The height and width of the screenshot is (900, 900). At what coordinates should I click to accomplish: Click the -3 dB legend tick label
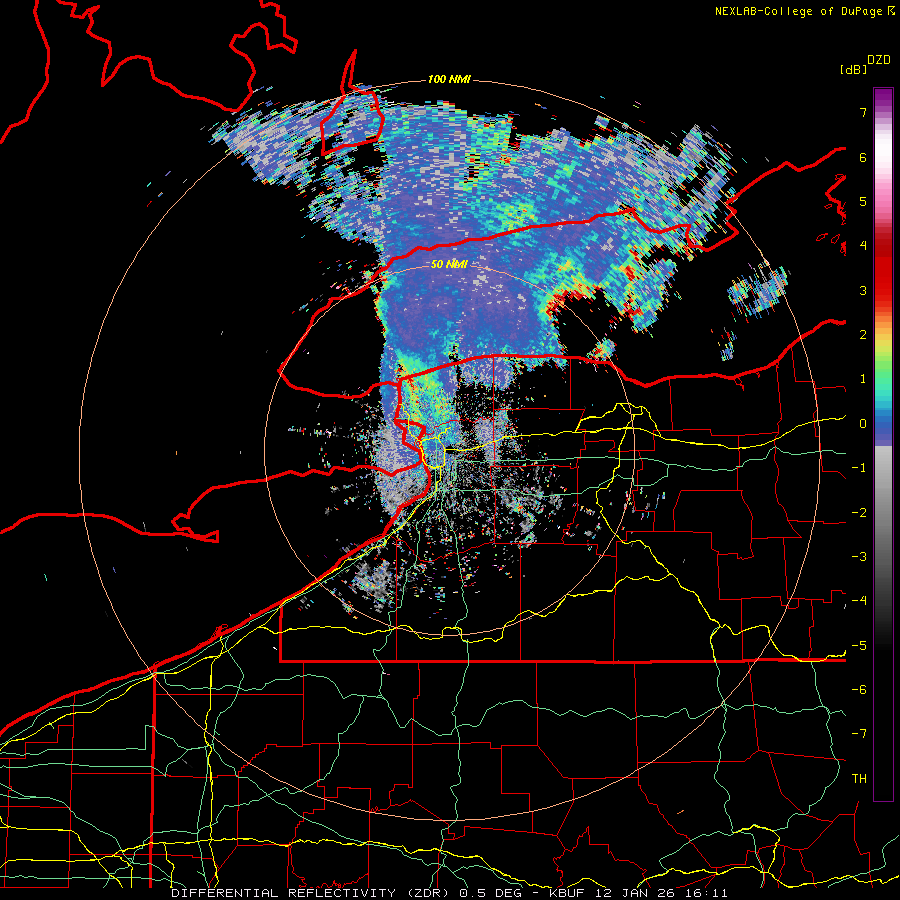pyautogui.click(x=859, y=557)
